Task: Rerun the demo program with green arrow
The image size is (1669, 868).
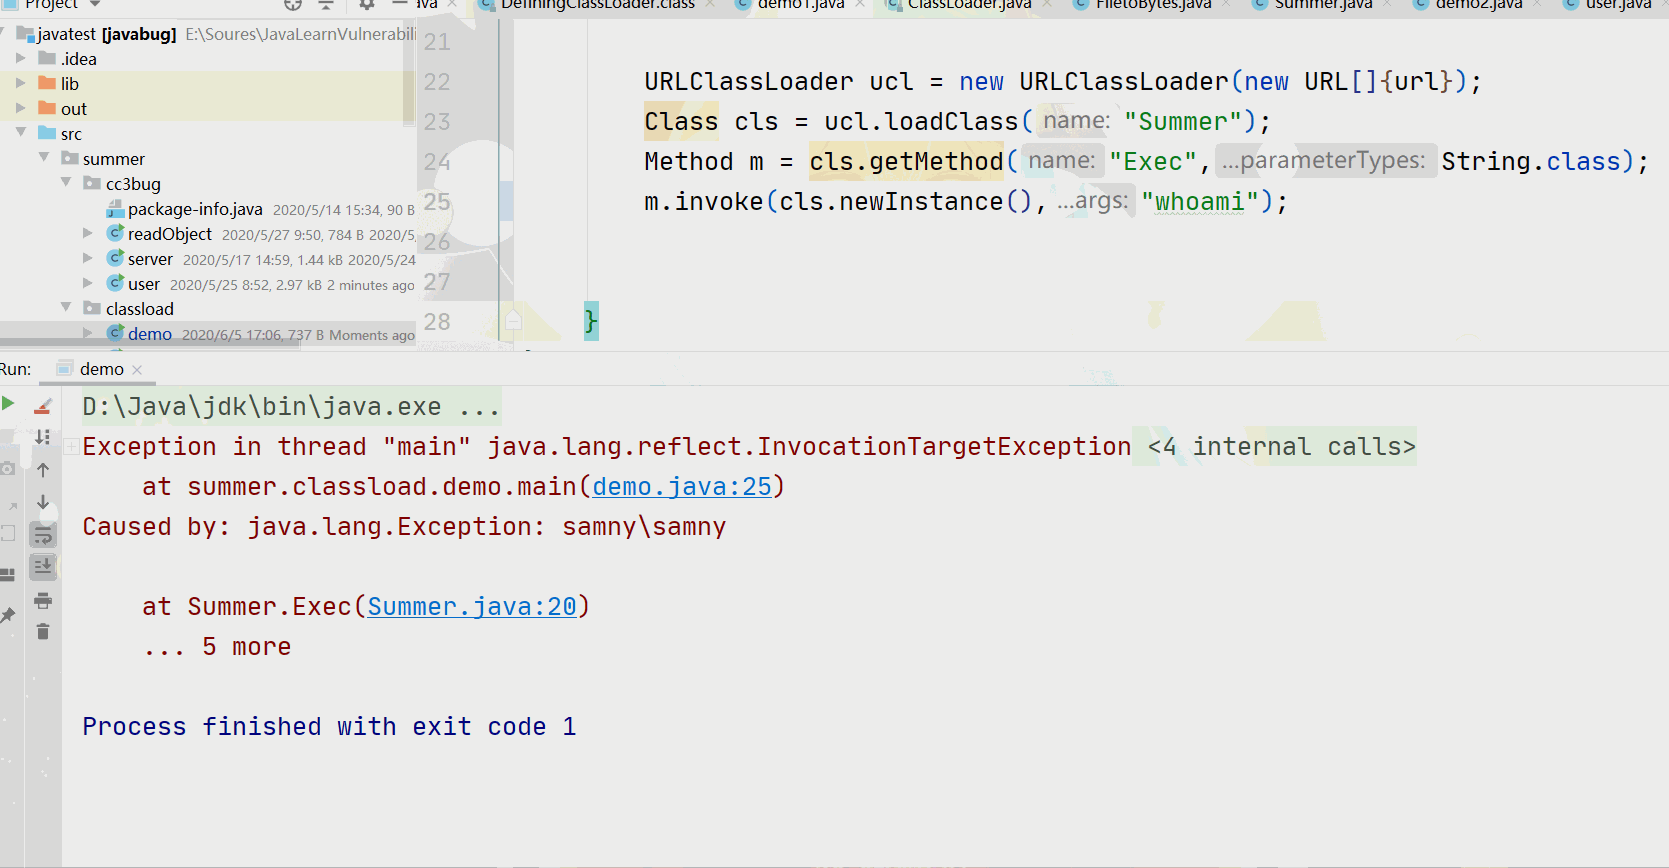Action: [x=8, y=404]
